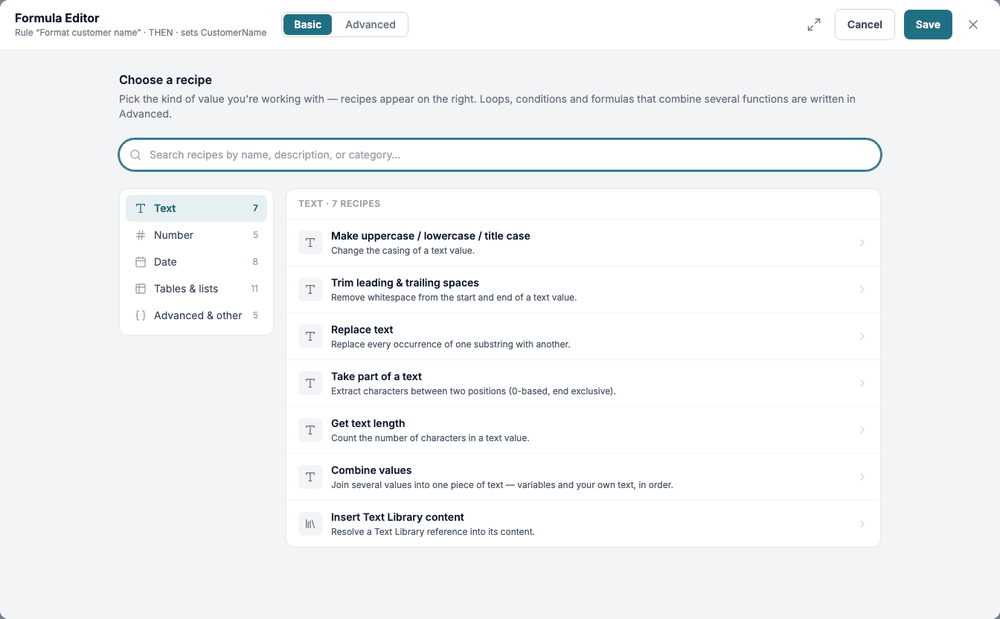1000x619 pixels.
Task: Save the formula
Action: point(927,25)
